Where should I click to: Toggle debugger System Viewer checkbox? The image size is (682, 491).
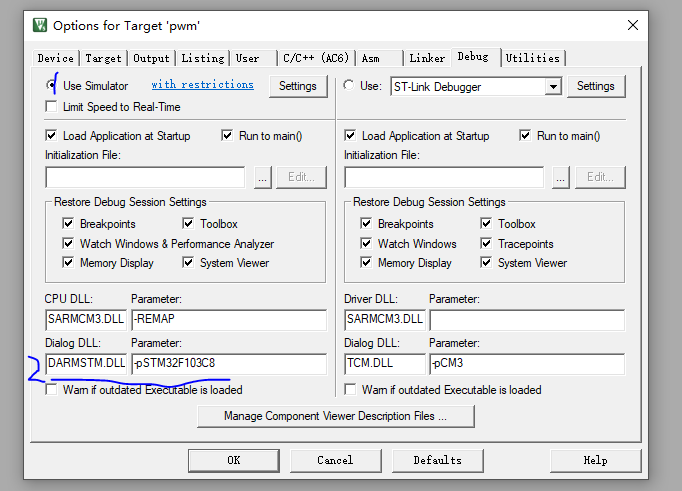click(x=486, y=263)
